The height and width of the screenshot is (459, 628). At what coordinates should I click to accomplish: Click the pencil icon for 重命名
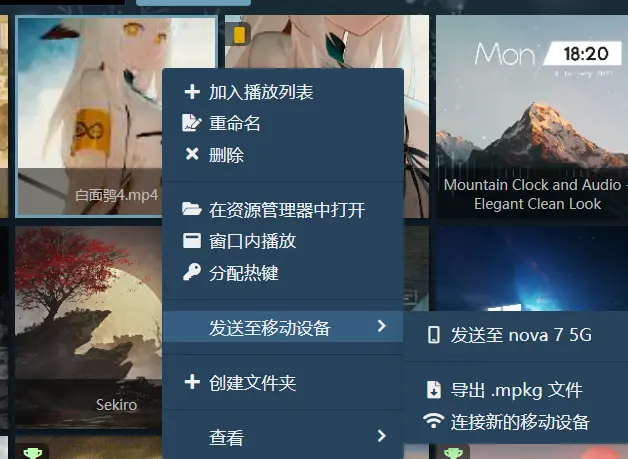click(191, 123)
